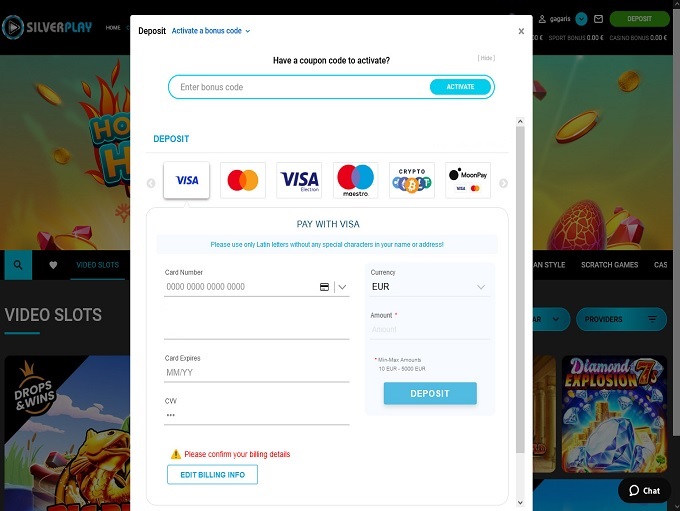Screen dimensions: 680x511
Task: Click Edit Billing Info button
Action: coord(212,475)
